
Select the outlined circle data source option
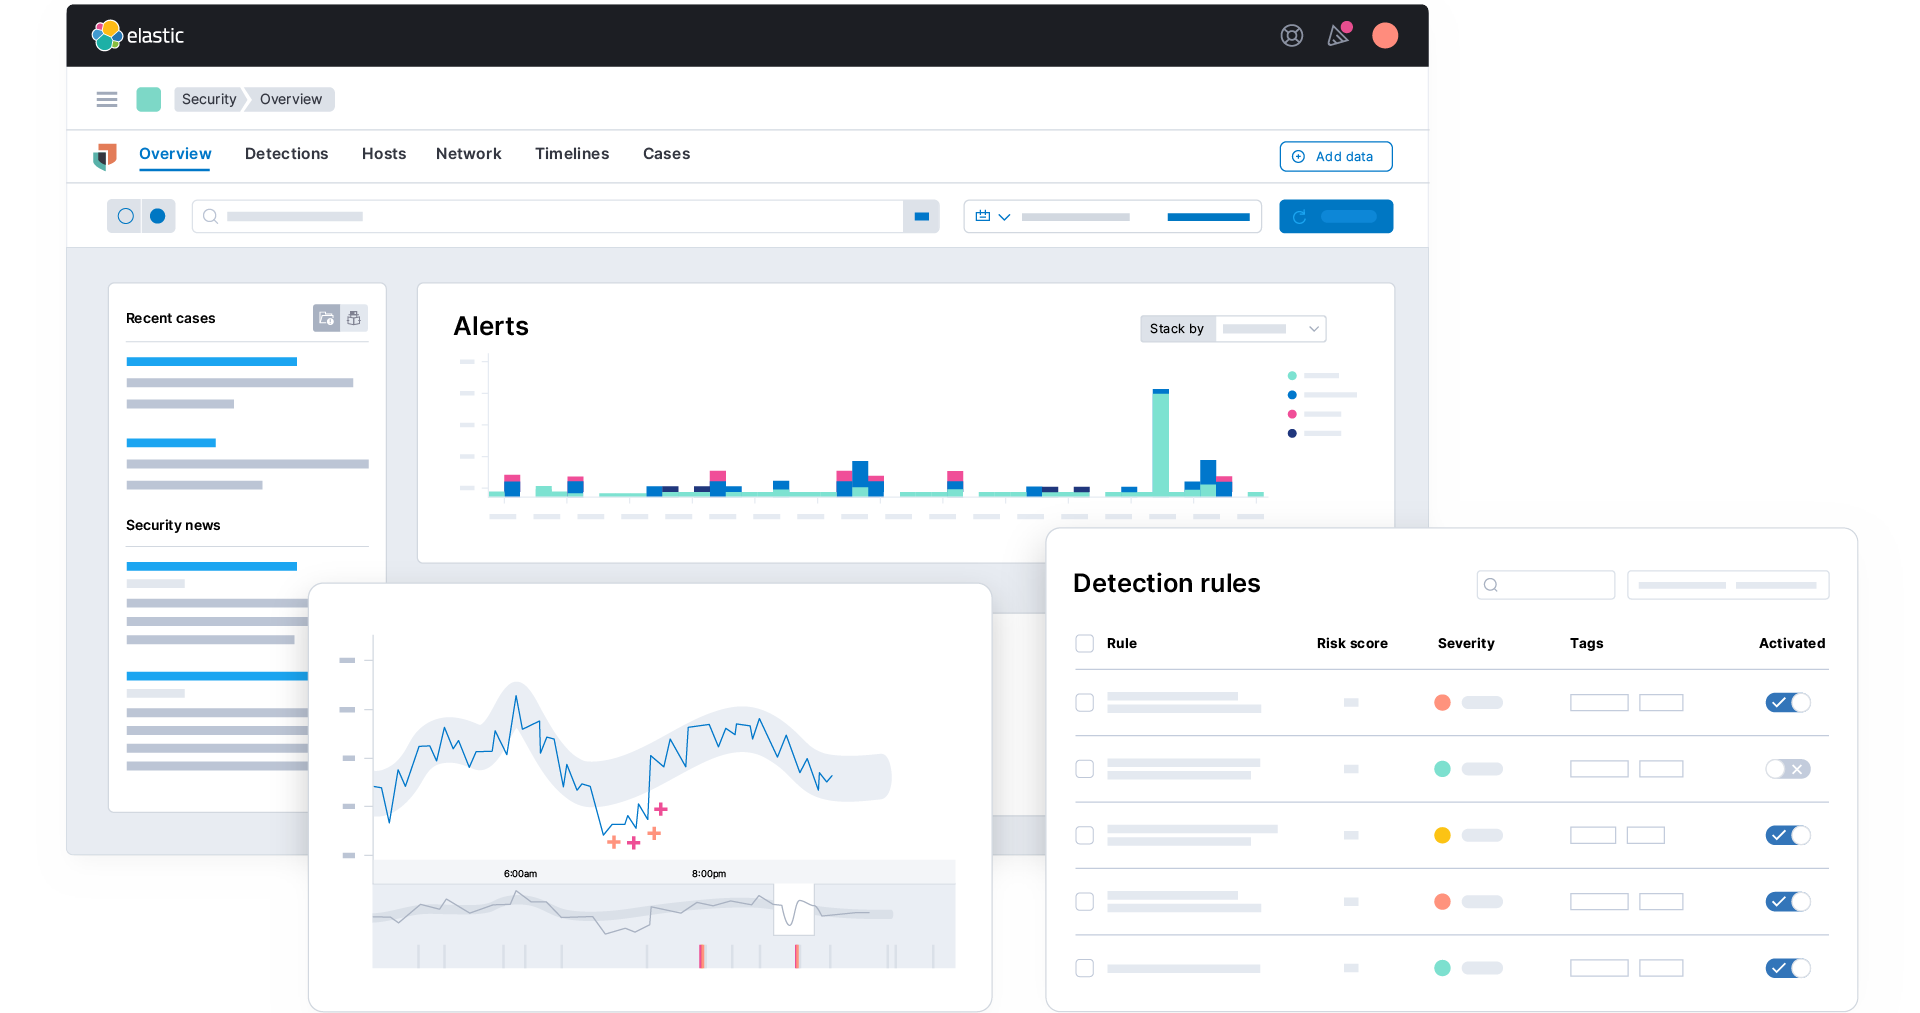125,216
